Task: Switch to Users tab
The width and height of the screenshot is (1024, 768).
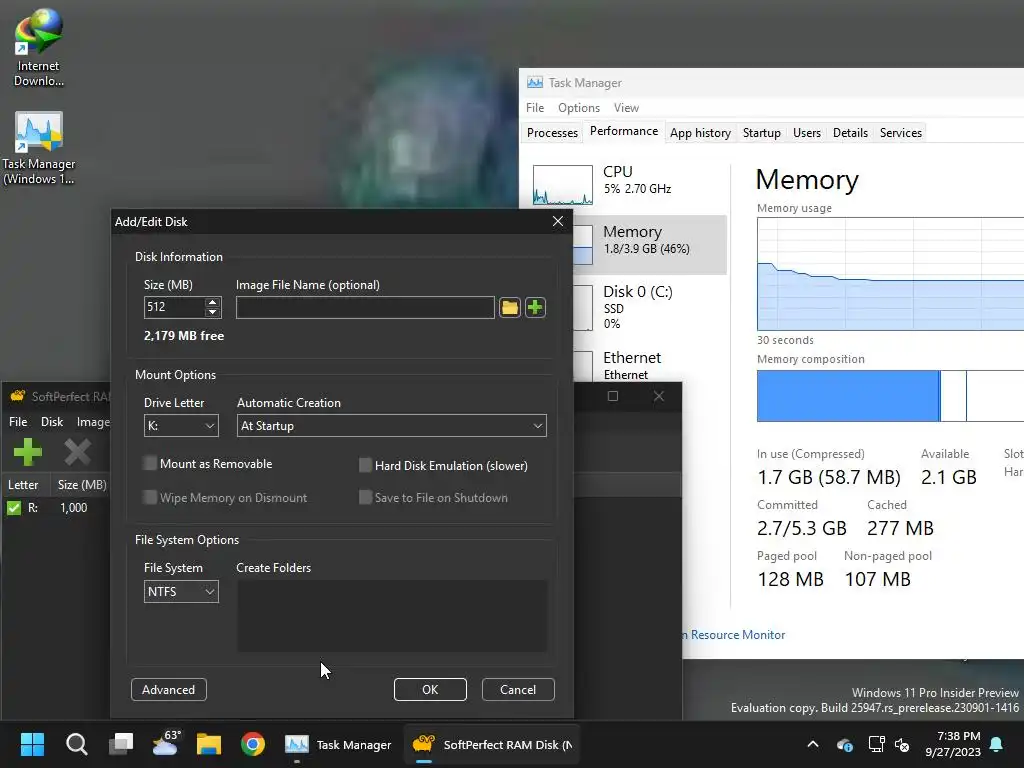Action: click(807, 133)
